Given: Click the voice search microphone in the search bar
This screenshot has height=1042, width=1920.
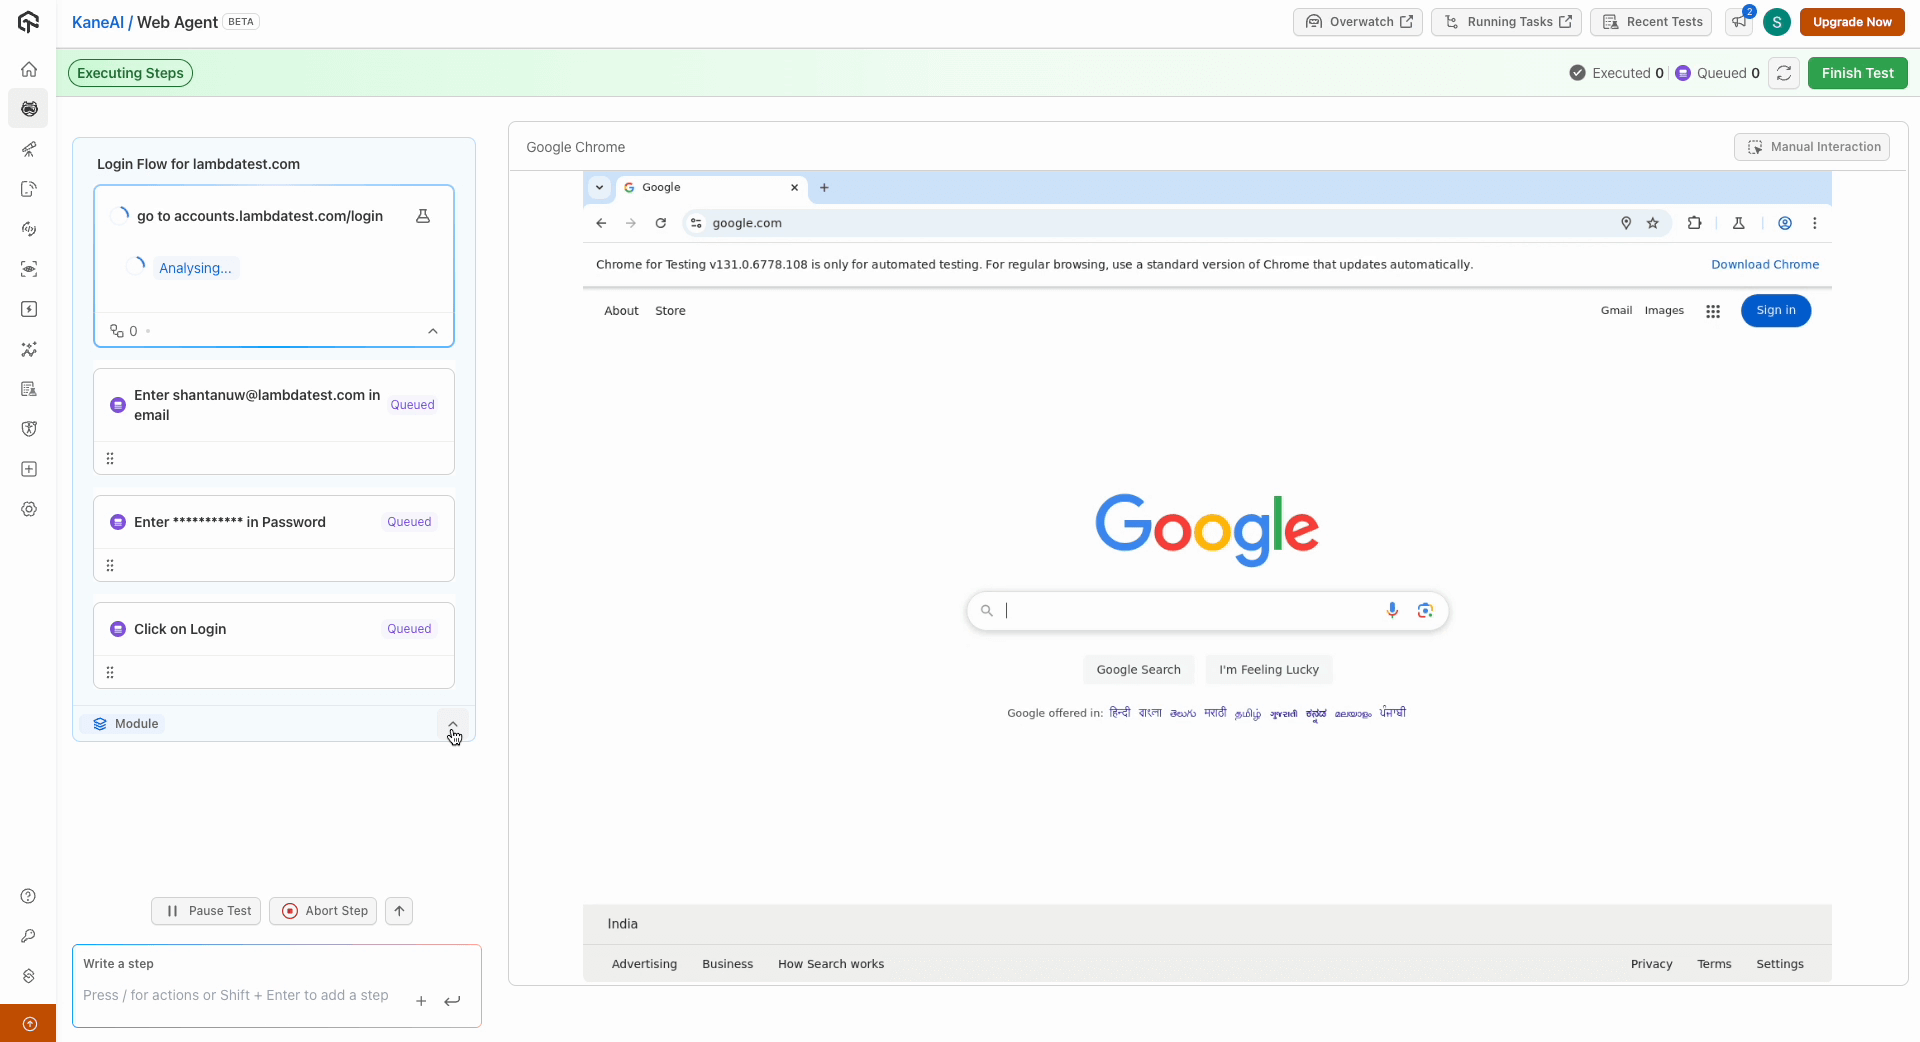Looking at the screenshot, I should (1393, 610).
